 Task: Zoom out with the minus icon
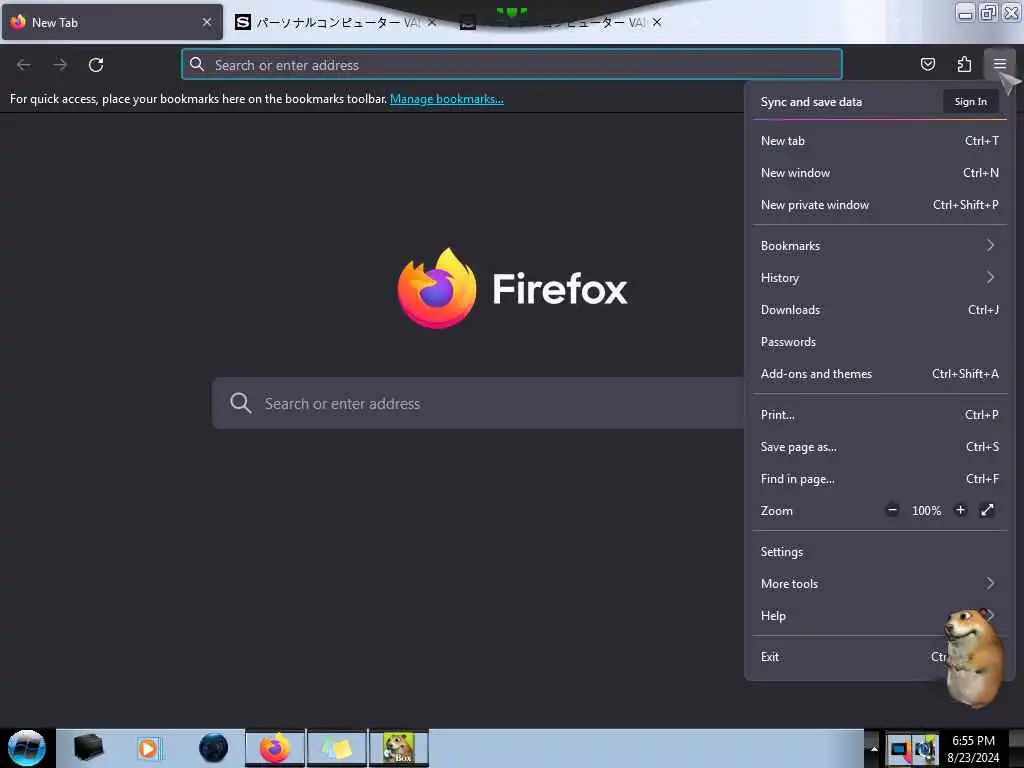[x=892, y=510]
